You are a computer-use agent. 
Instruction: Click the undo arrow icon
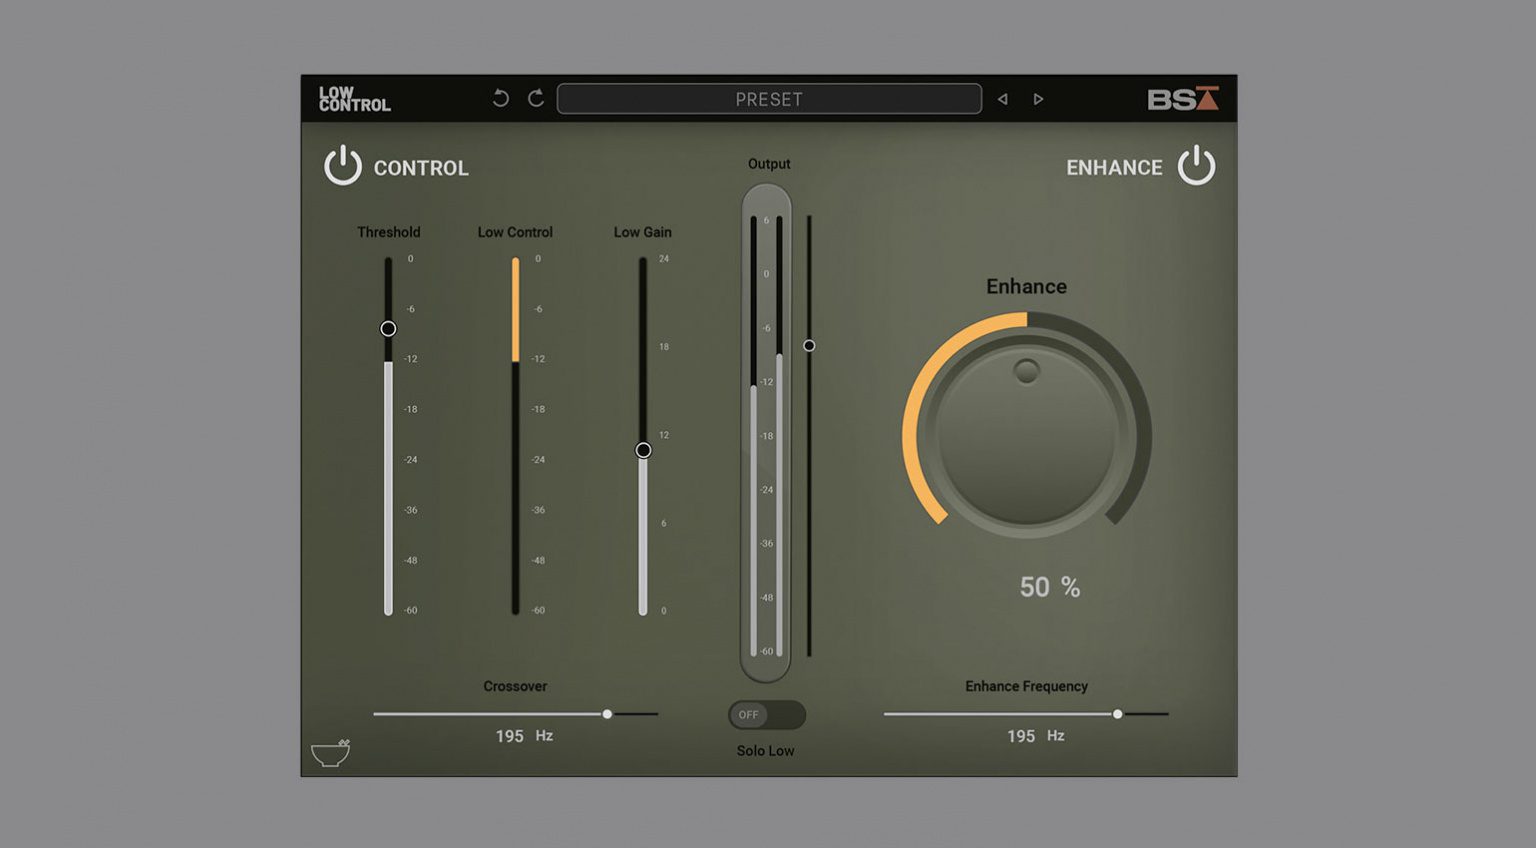[x=500, y=98]
